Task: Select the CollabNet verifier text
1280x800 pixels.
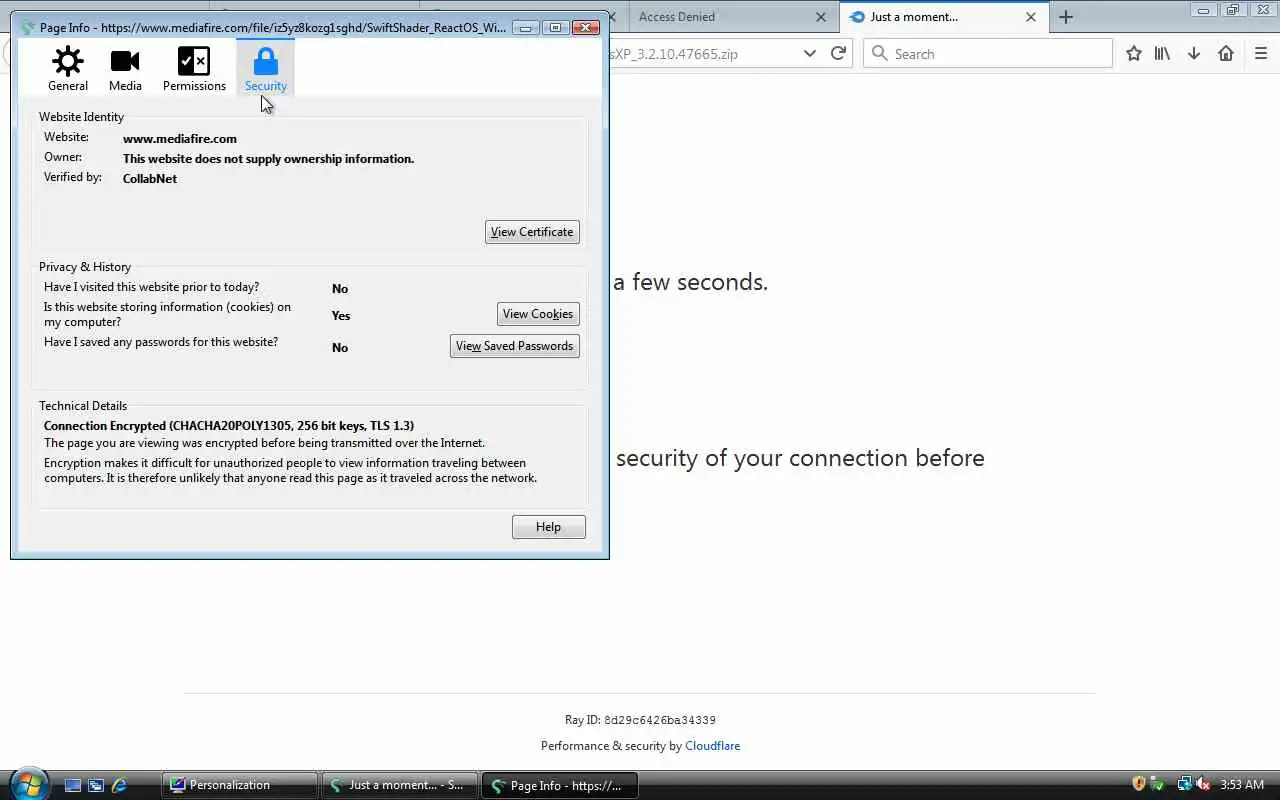Action: coord(150,179)
